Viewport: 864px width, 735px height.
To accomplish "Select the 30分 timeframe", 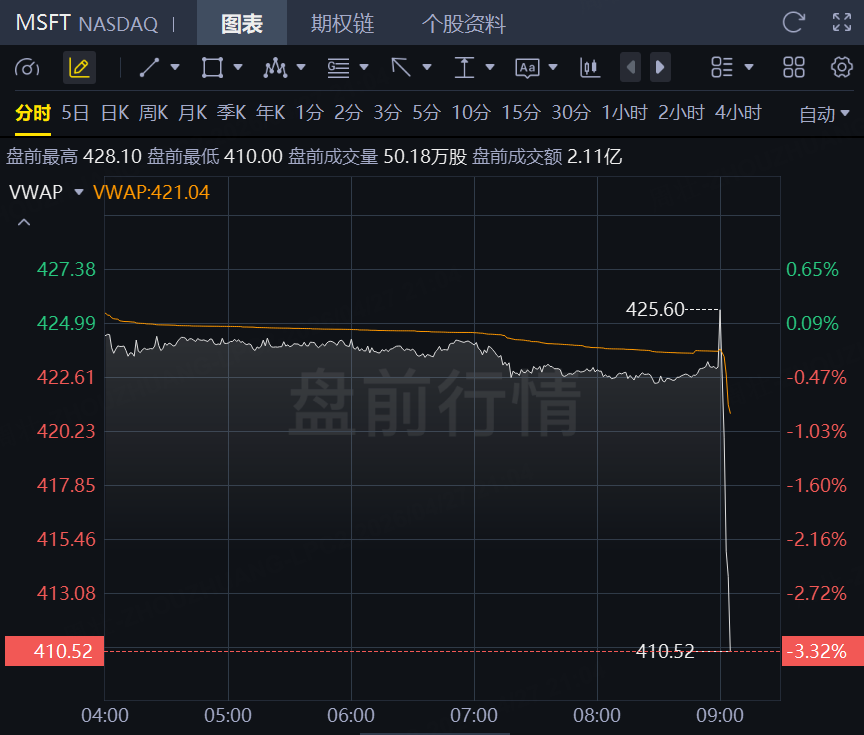I will coord(571,113).
